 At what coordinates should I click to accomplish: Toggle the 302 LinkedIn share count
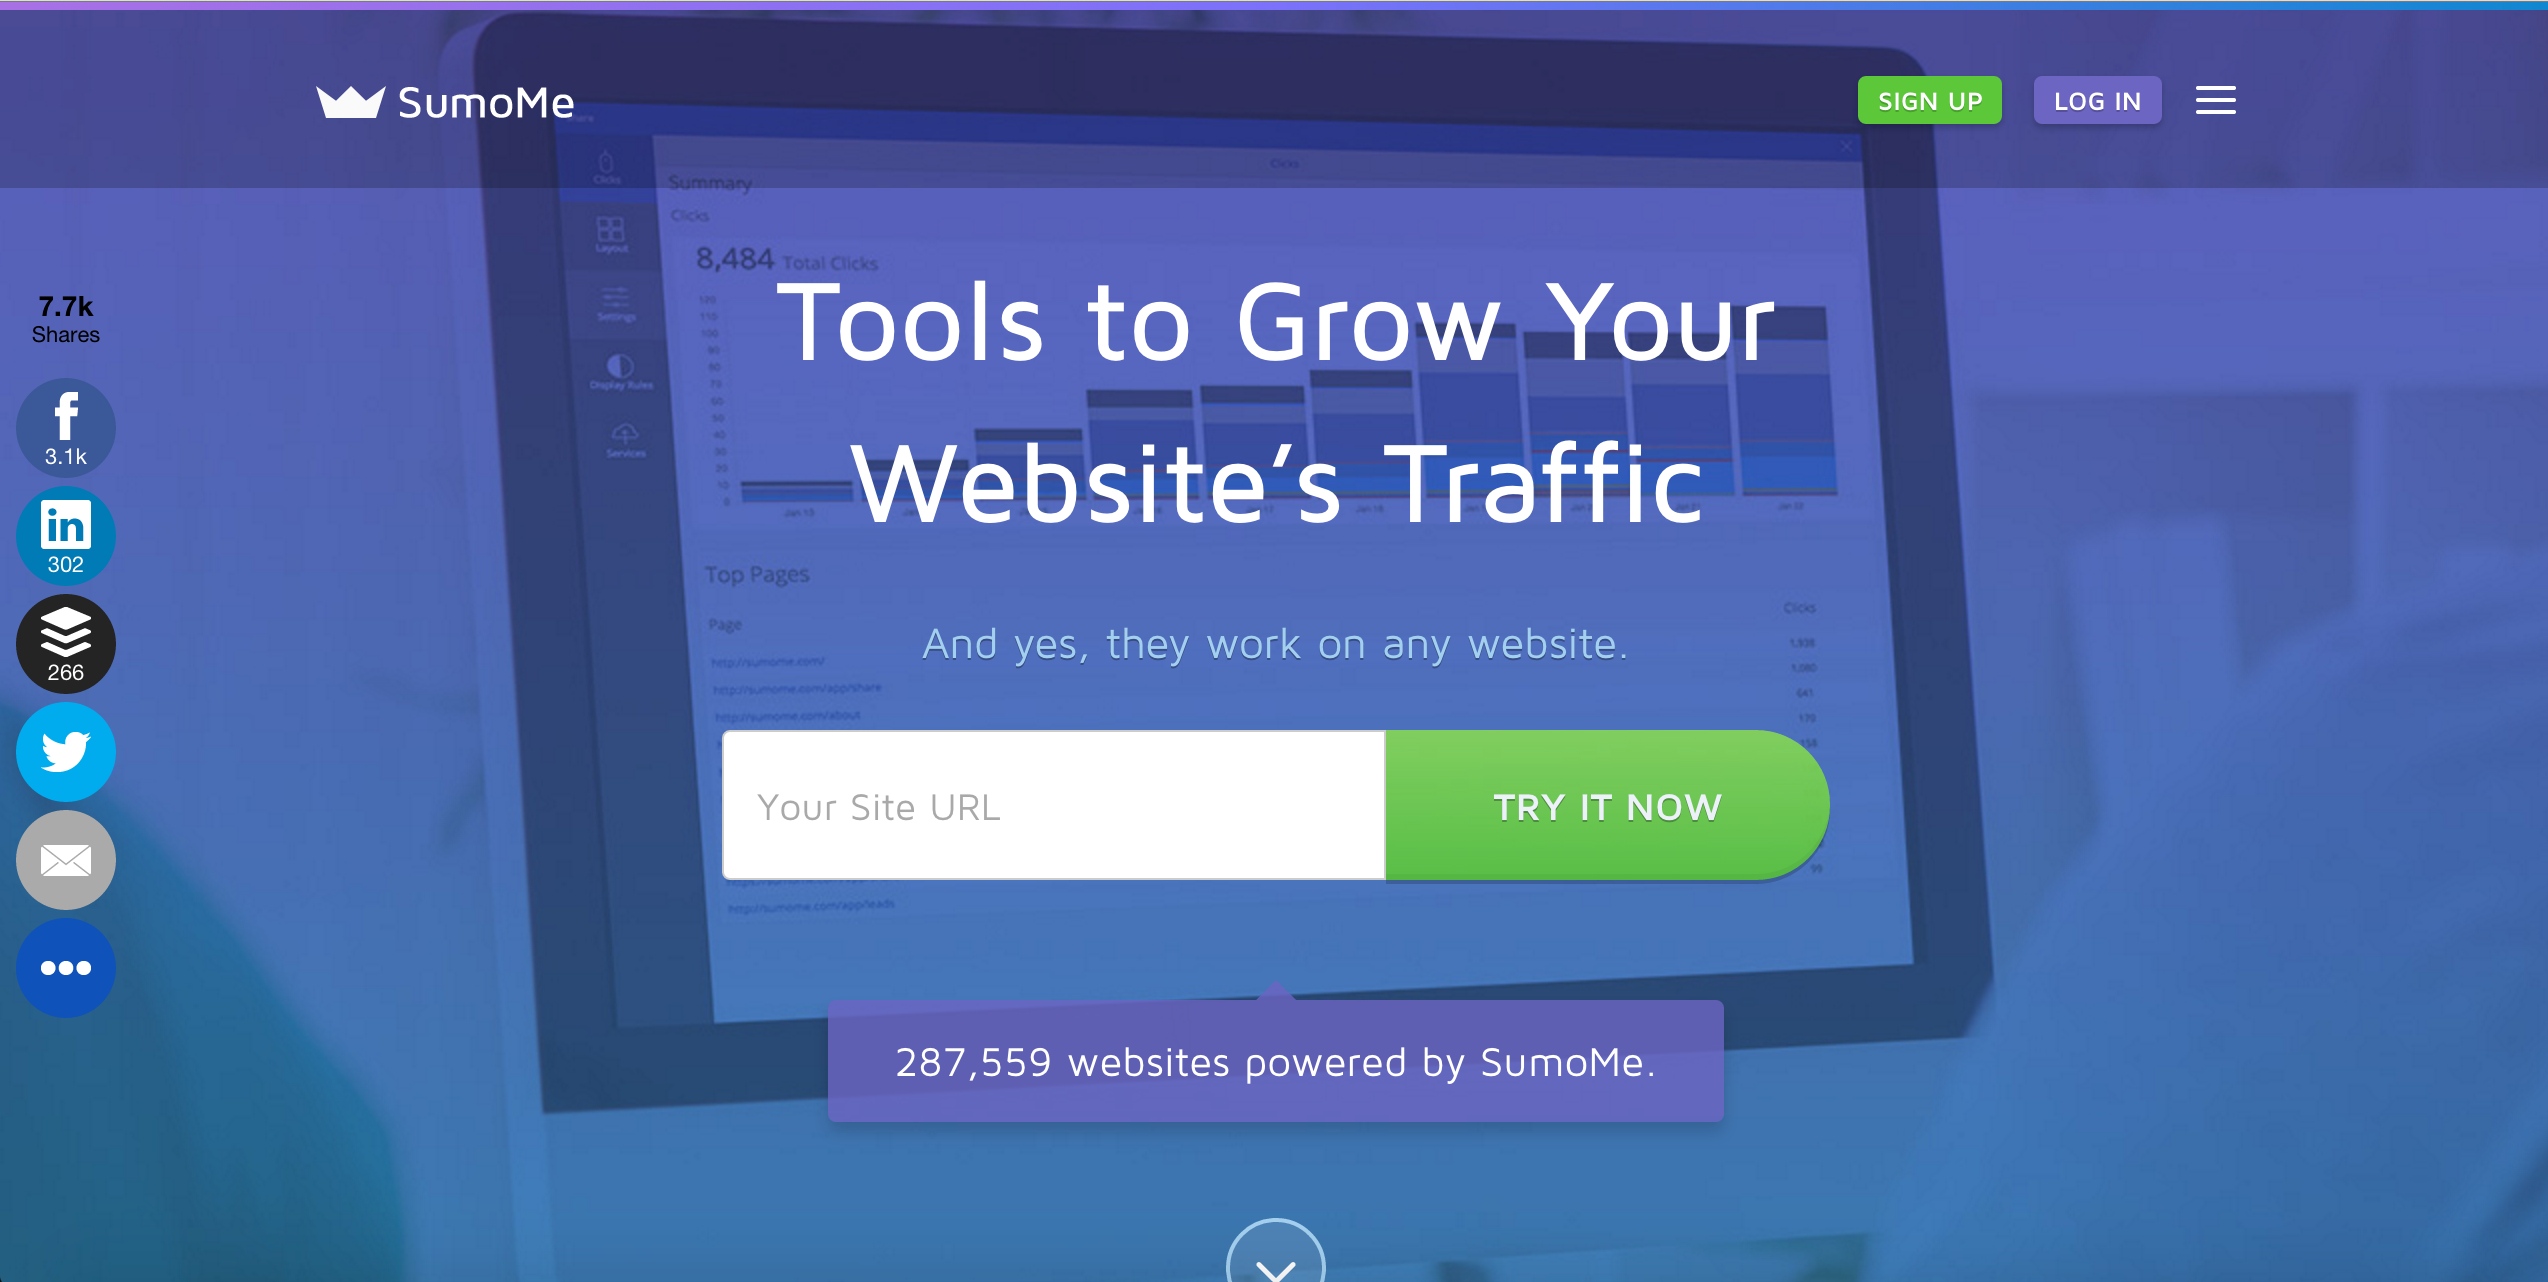(x=65, y=535)
